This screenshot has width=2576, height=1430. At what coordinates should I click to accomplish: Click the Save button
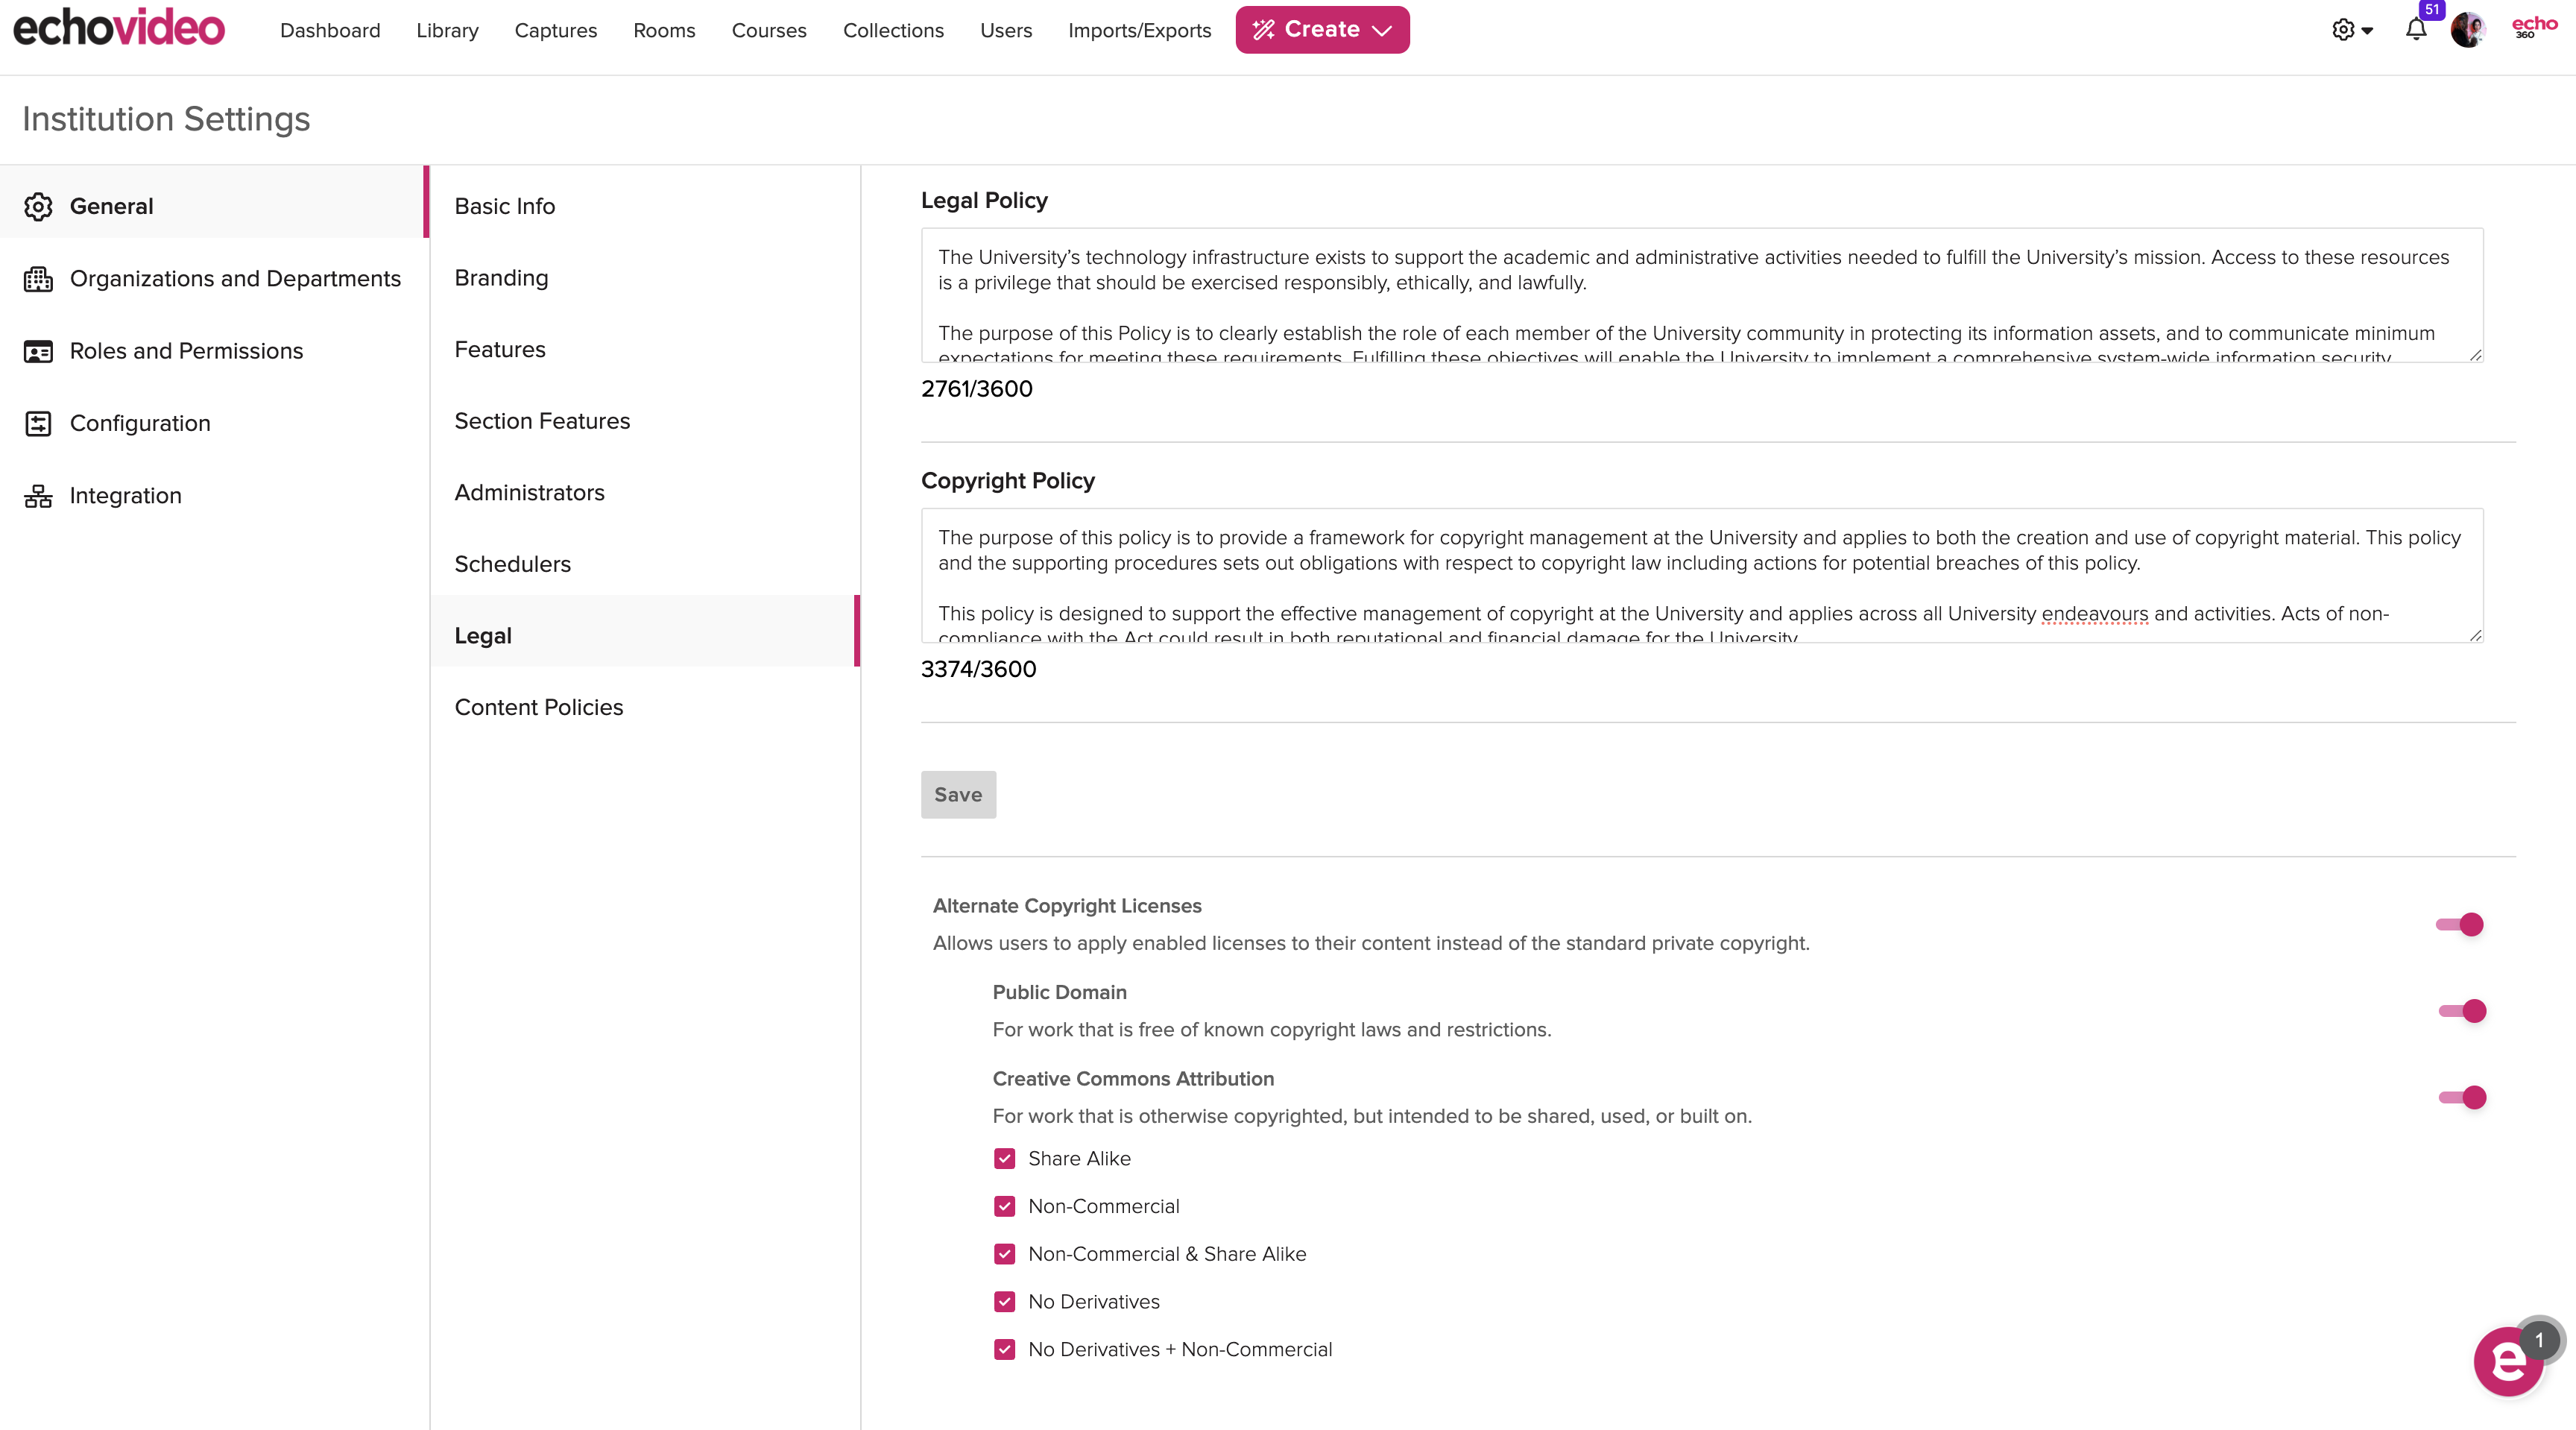(x=957, y=793)
